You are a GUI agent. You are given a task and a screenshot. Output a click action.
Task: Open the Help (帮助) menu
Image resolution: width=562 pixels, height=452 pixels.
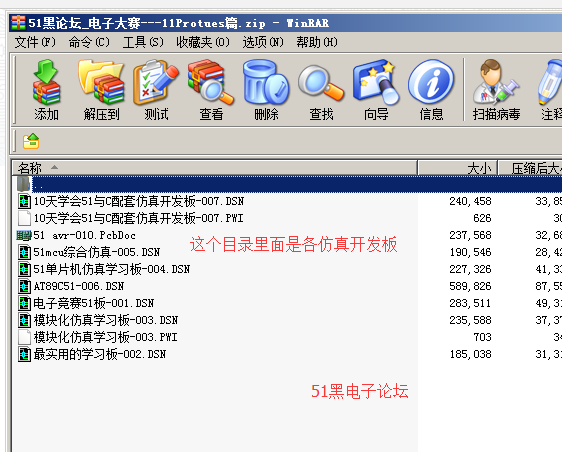(x=317, y=42)
